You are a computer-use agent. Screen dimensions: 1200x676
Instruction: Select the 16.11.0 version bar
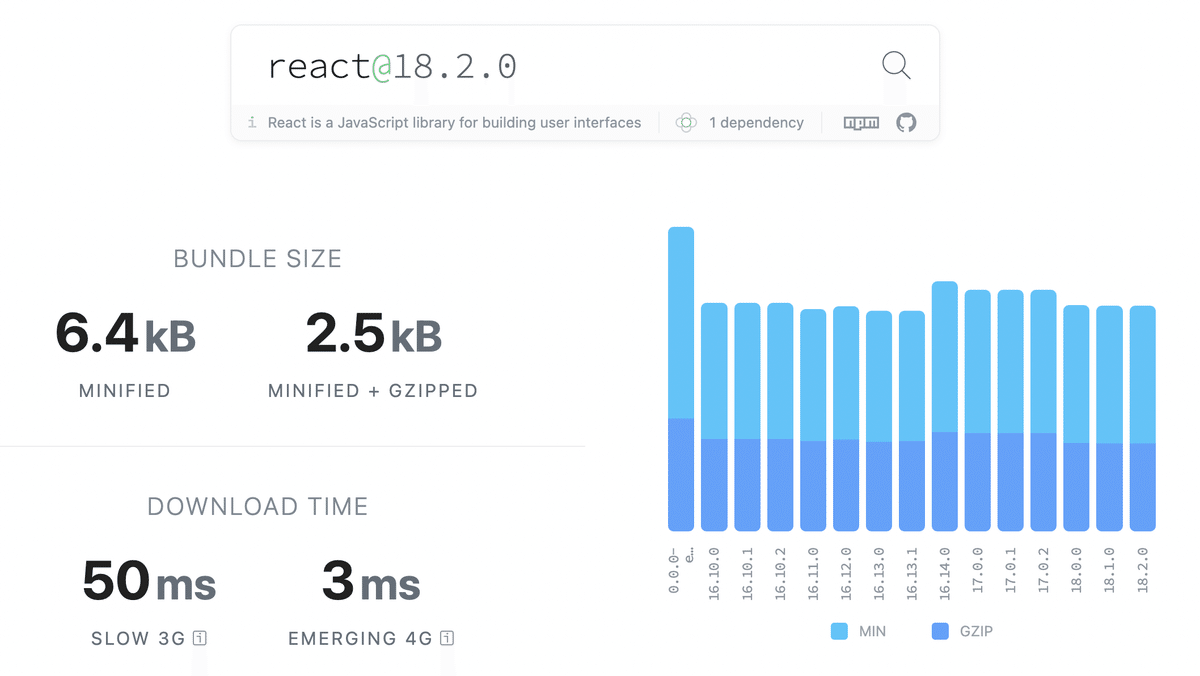coord(813,420)
